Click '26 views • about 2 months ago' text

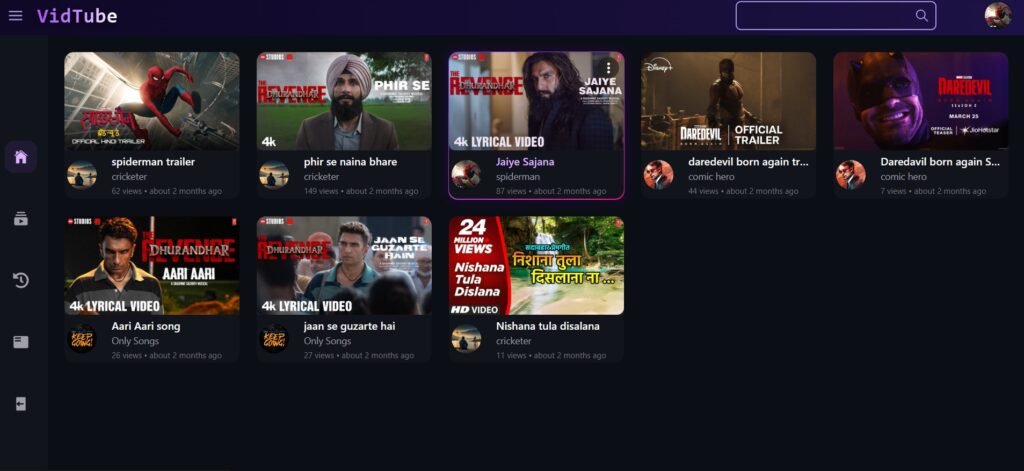167,355
